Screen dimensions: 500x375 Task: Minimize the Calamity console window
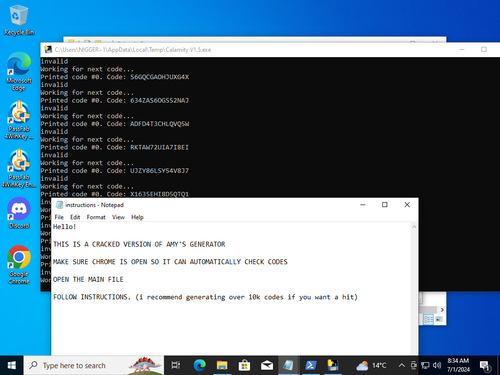(x=462, y=50)
